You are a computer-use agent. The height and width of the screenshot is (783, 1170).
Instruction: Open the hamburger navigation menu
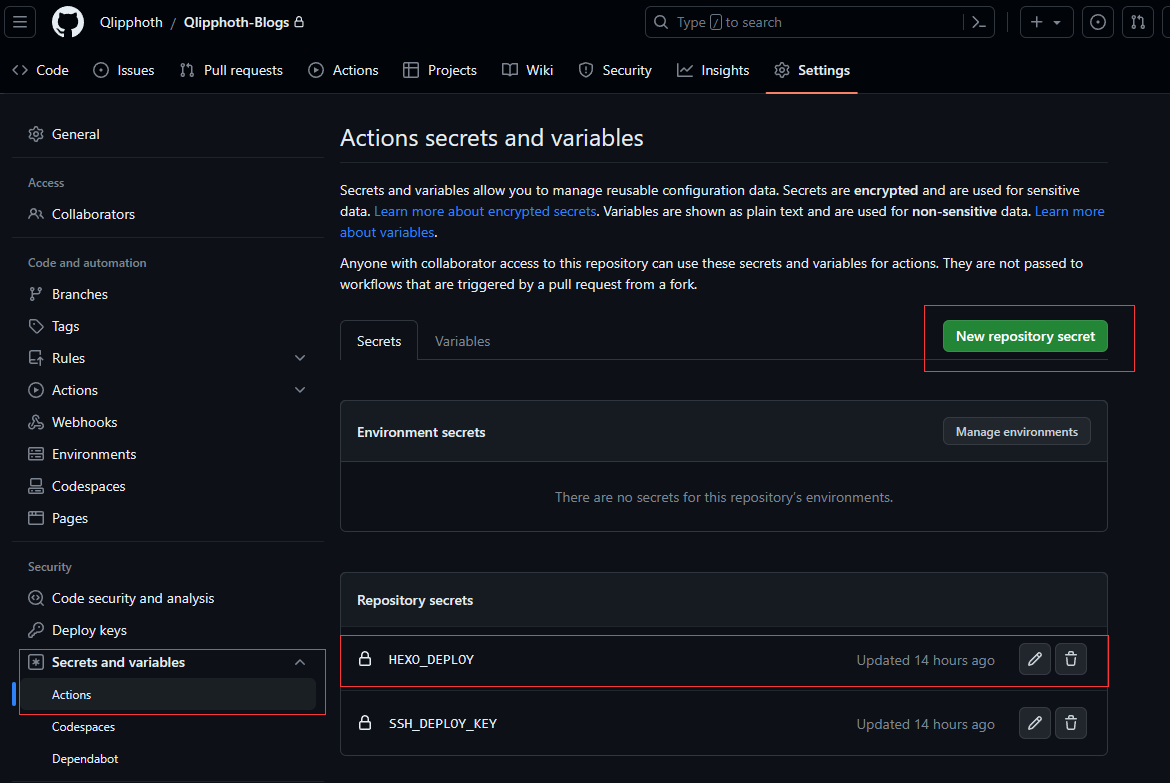pos(20,22)
